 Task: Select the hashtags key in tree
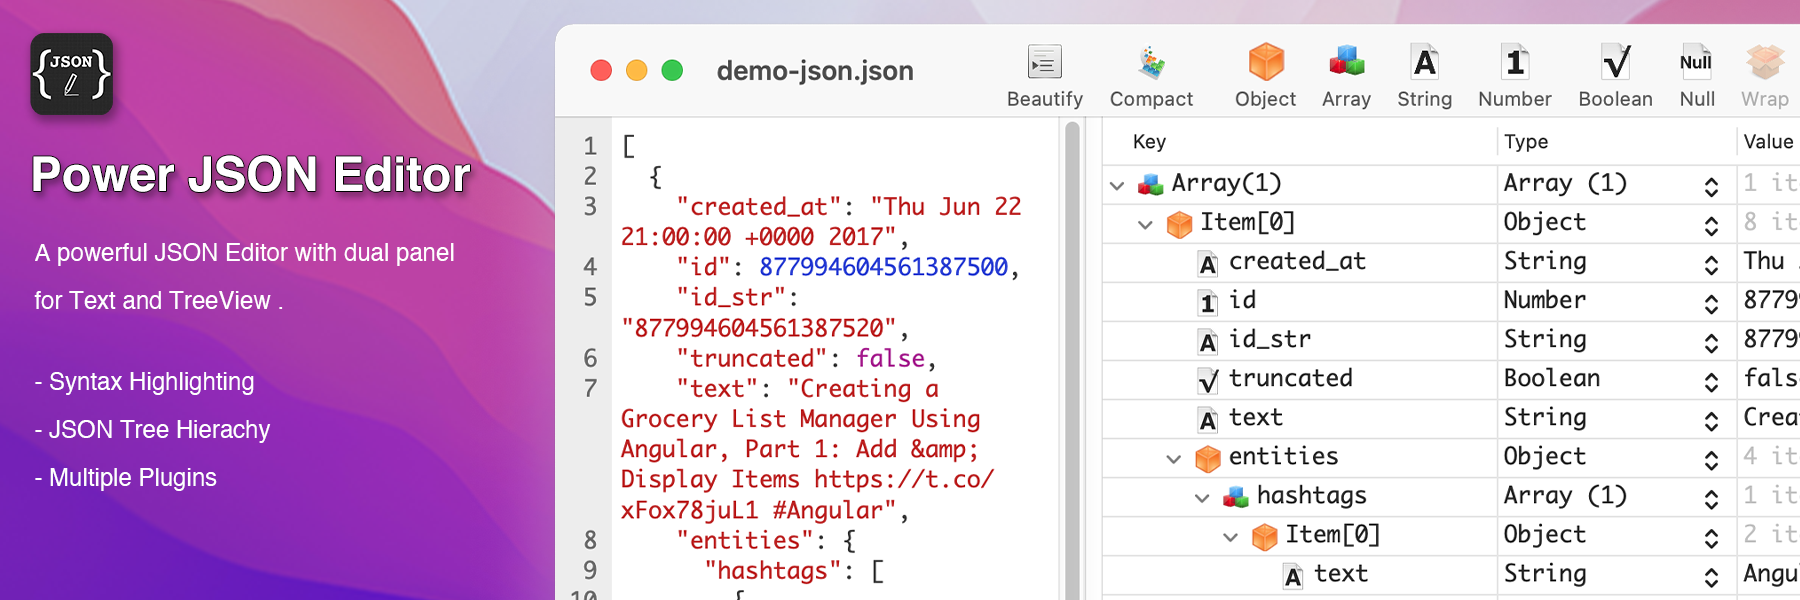coord(1311,495)
